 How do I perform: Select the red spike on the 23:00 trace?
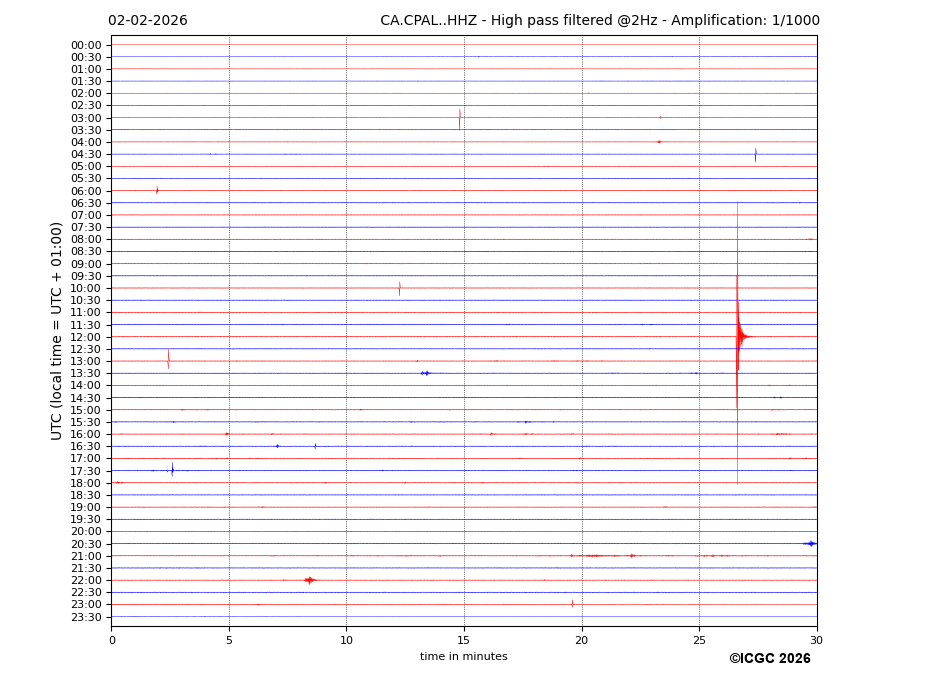pos(572,604)
